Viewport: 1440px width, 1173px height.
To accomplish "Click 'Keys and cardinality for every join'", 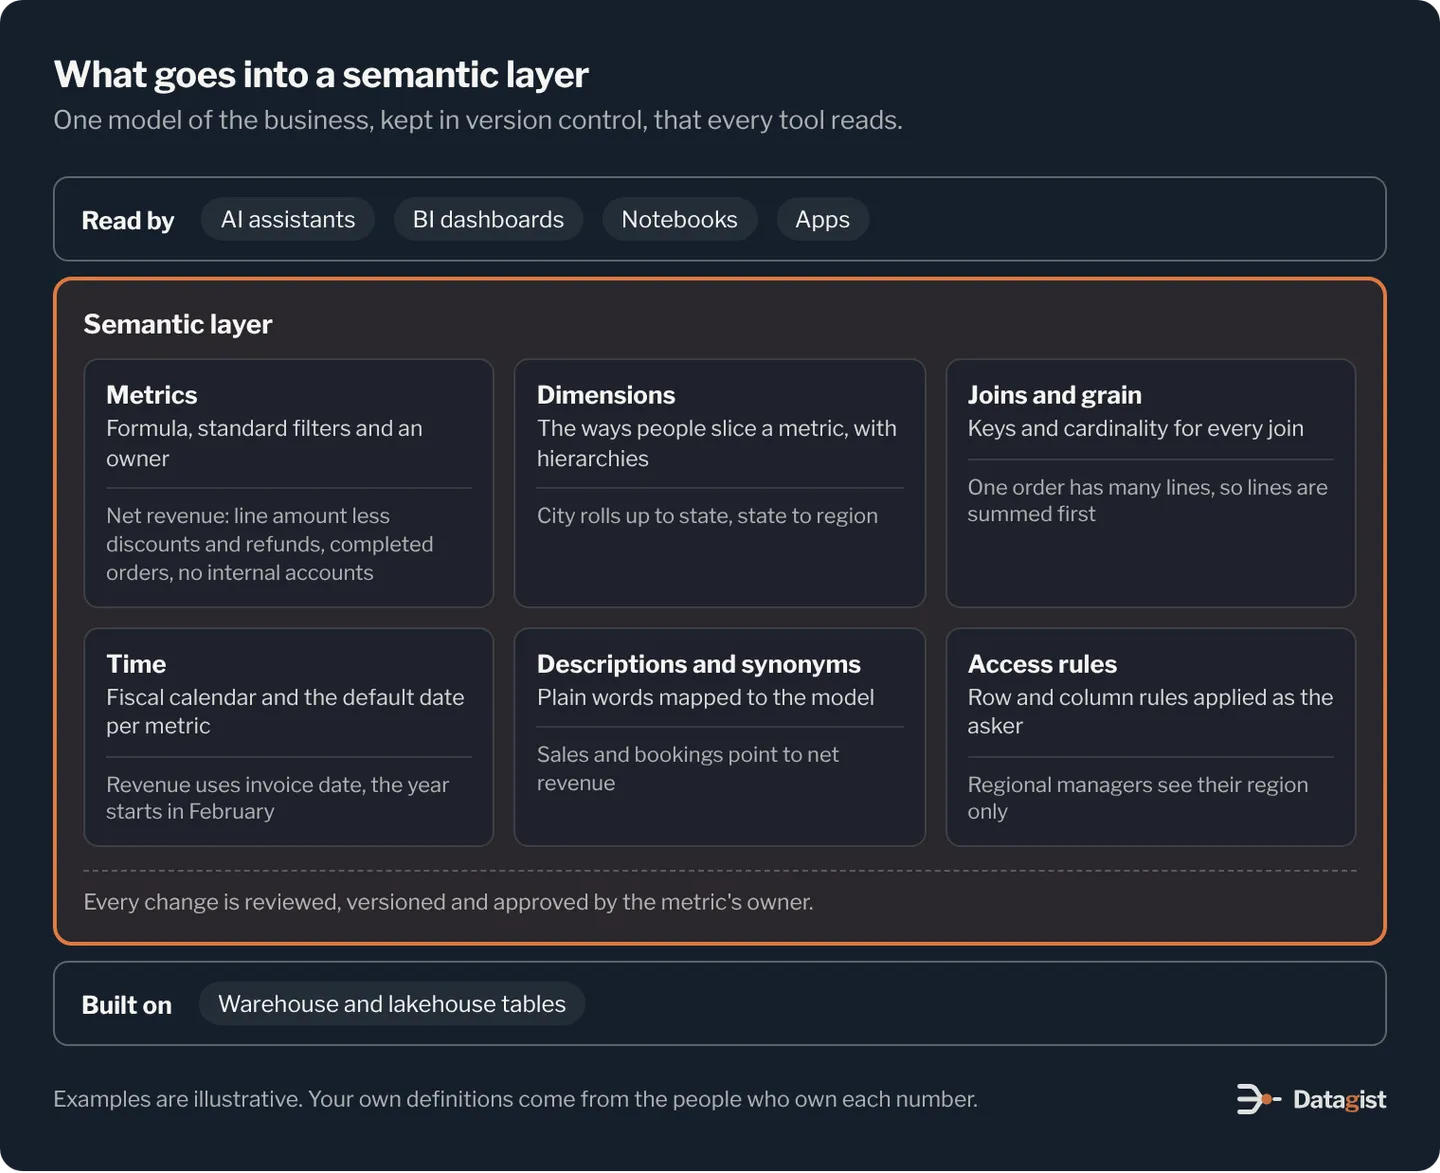I will (1135, 428).
